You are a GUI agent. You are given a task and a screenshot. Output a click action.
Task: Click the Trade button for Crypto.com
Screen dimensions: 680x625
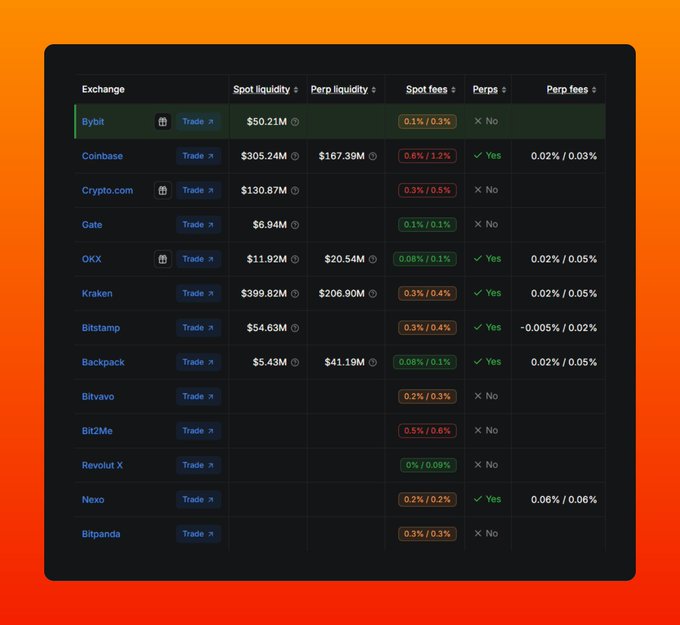tap(198, 190)
